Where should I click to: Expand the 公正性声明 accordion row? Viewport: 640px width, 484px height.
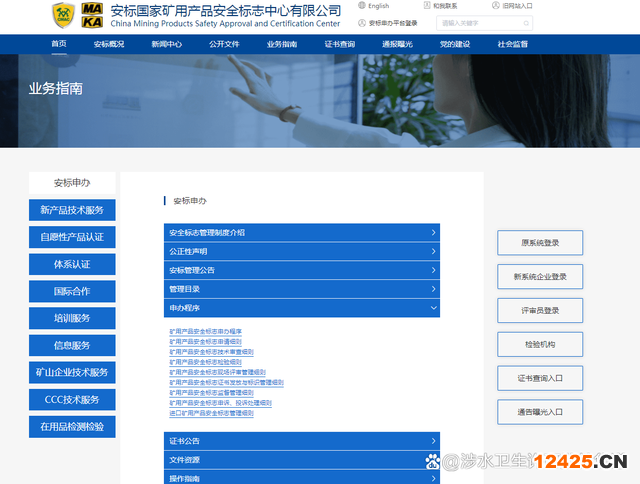pyautogui.click(x=301, y=252)
